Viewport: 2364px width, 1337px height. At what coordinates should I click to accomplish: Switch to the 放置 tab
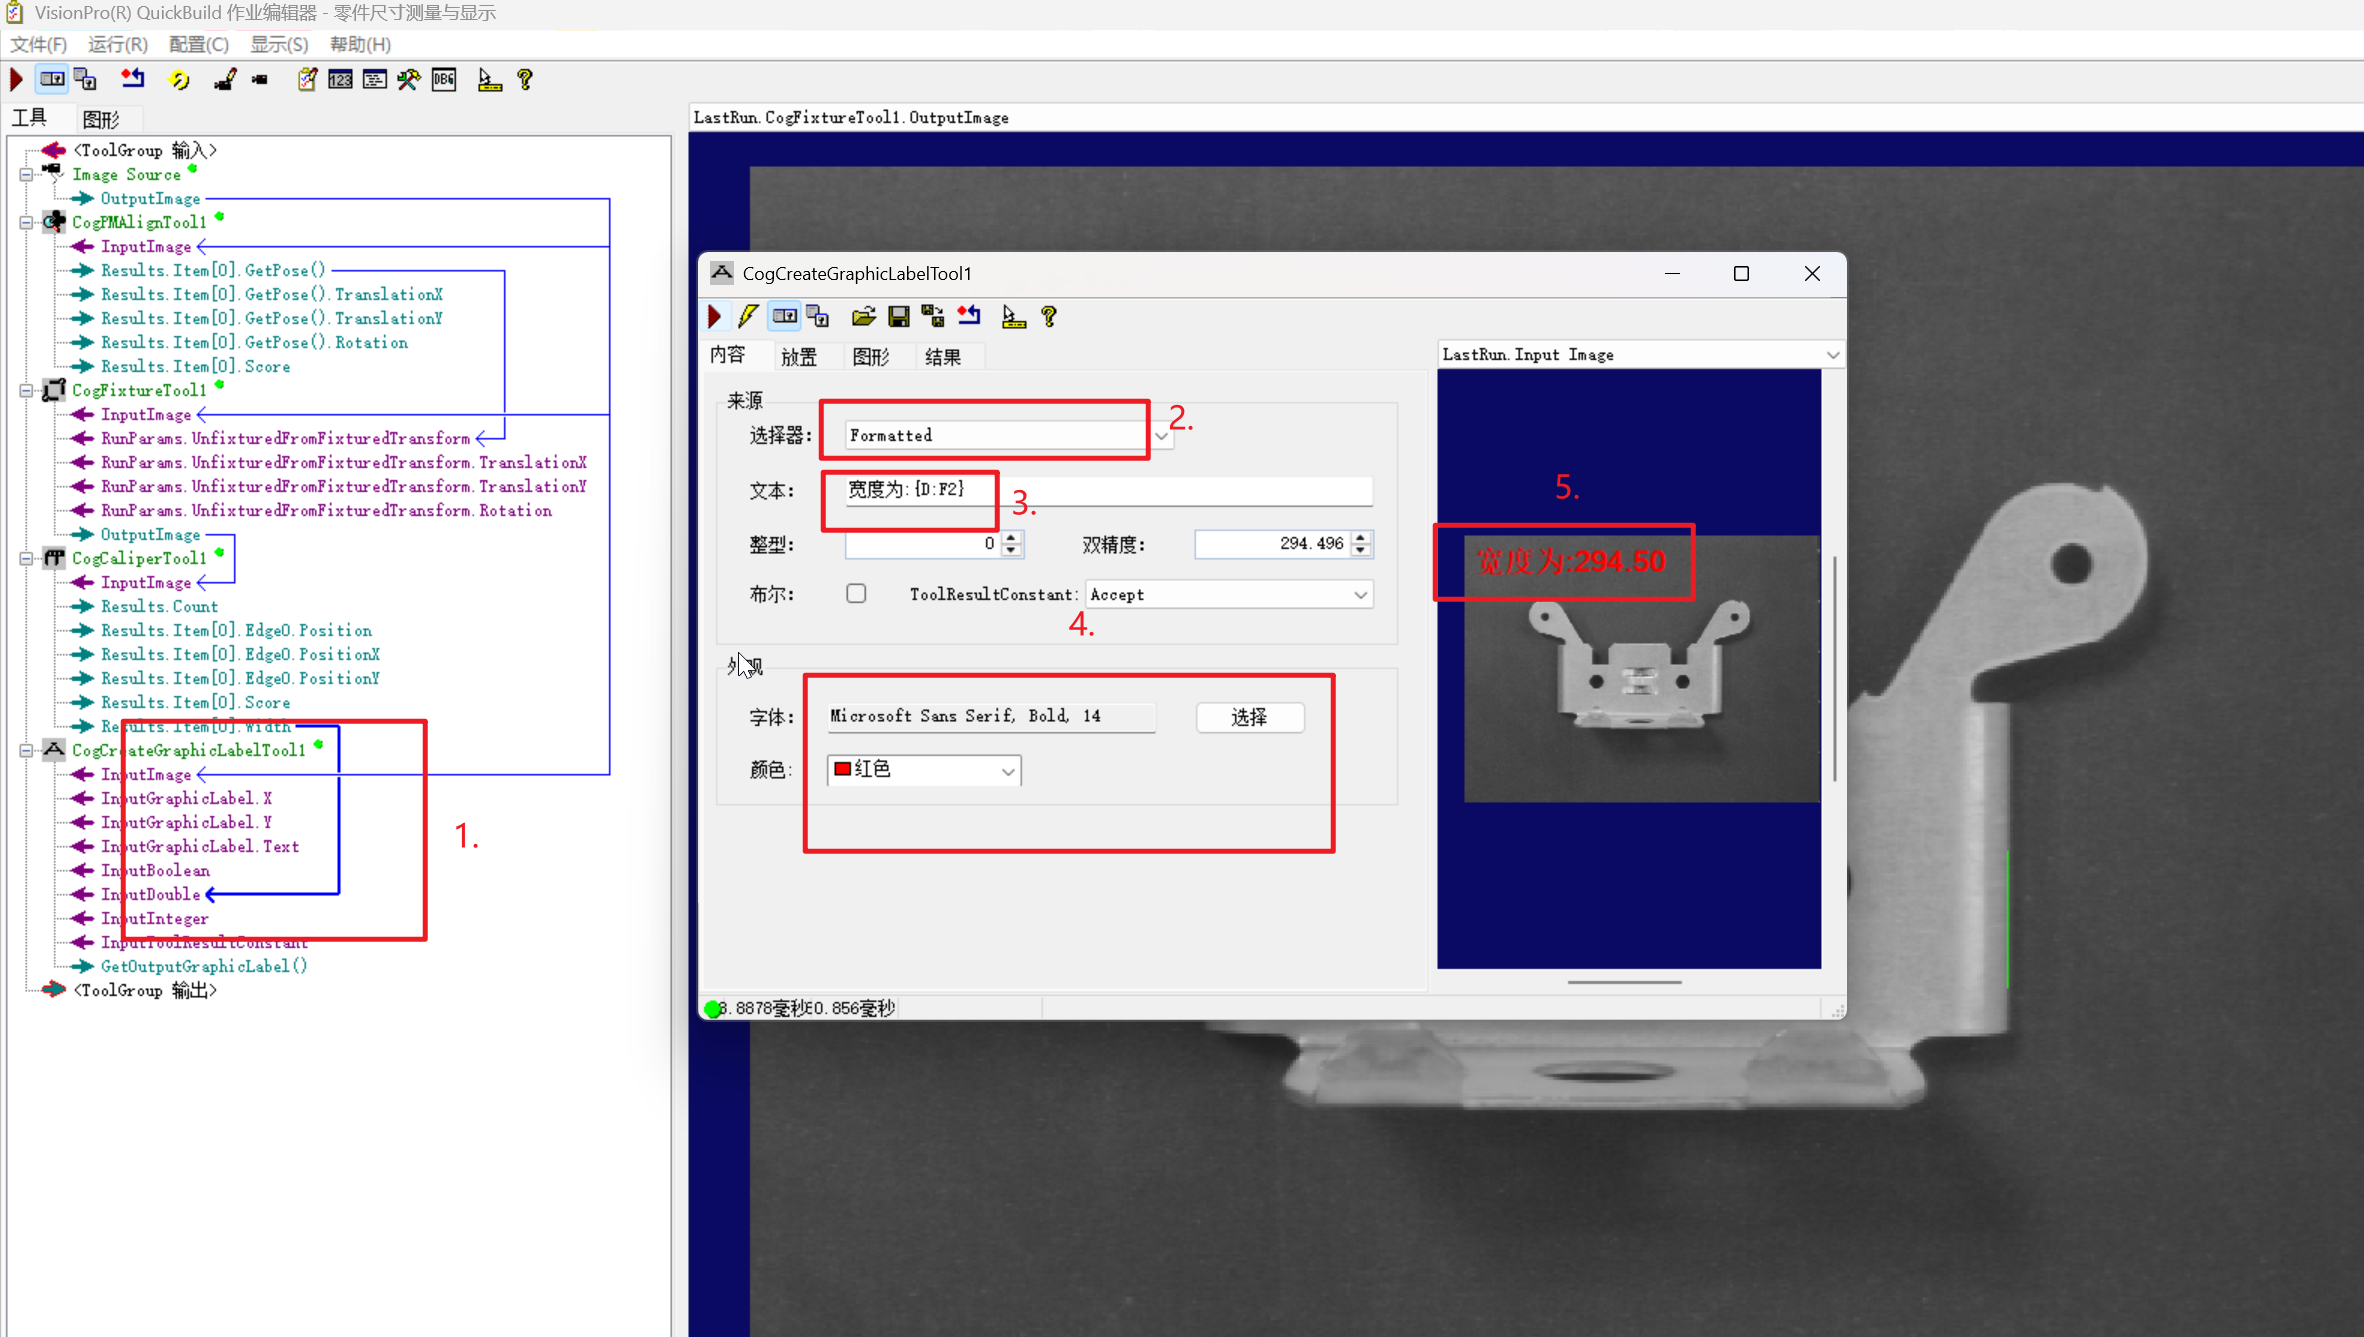[799, 357]
